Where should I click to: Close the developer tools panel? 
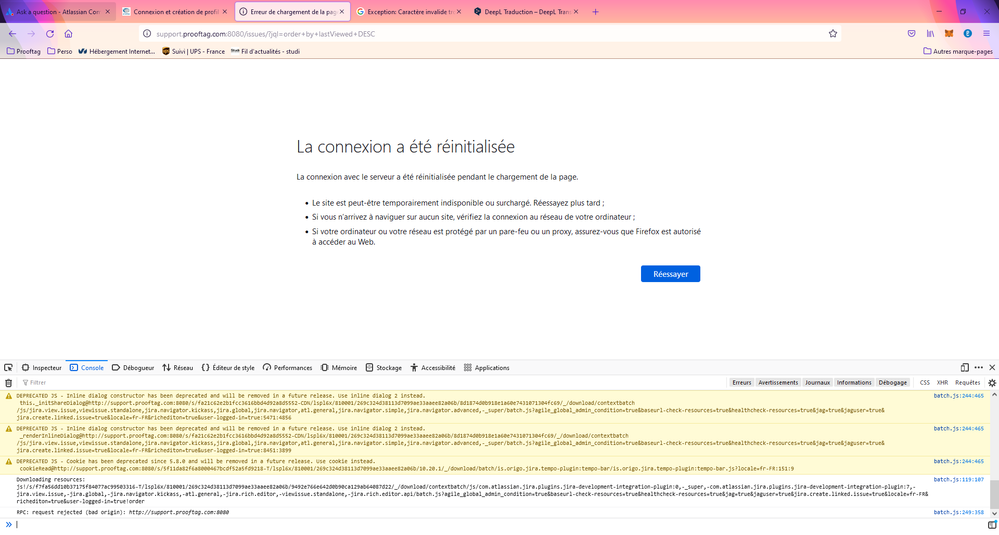tap(992, 367)
